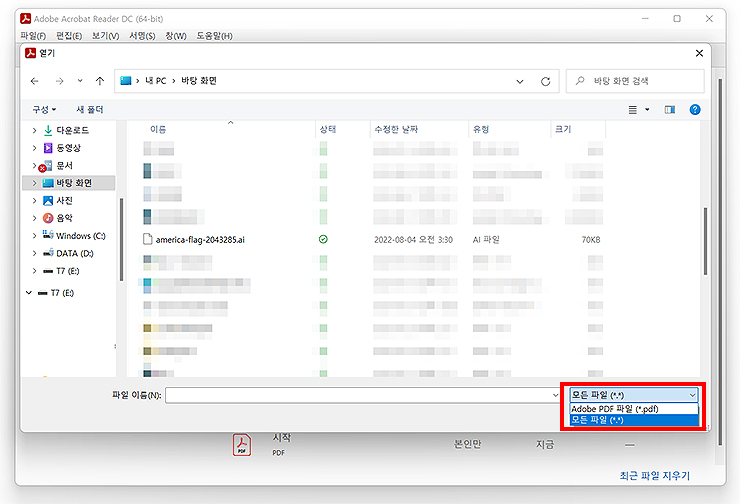The width and height of the screenshot is (740, 504).
Task: Expand the DATA (D:) tree node
Action: [34, 253]
